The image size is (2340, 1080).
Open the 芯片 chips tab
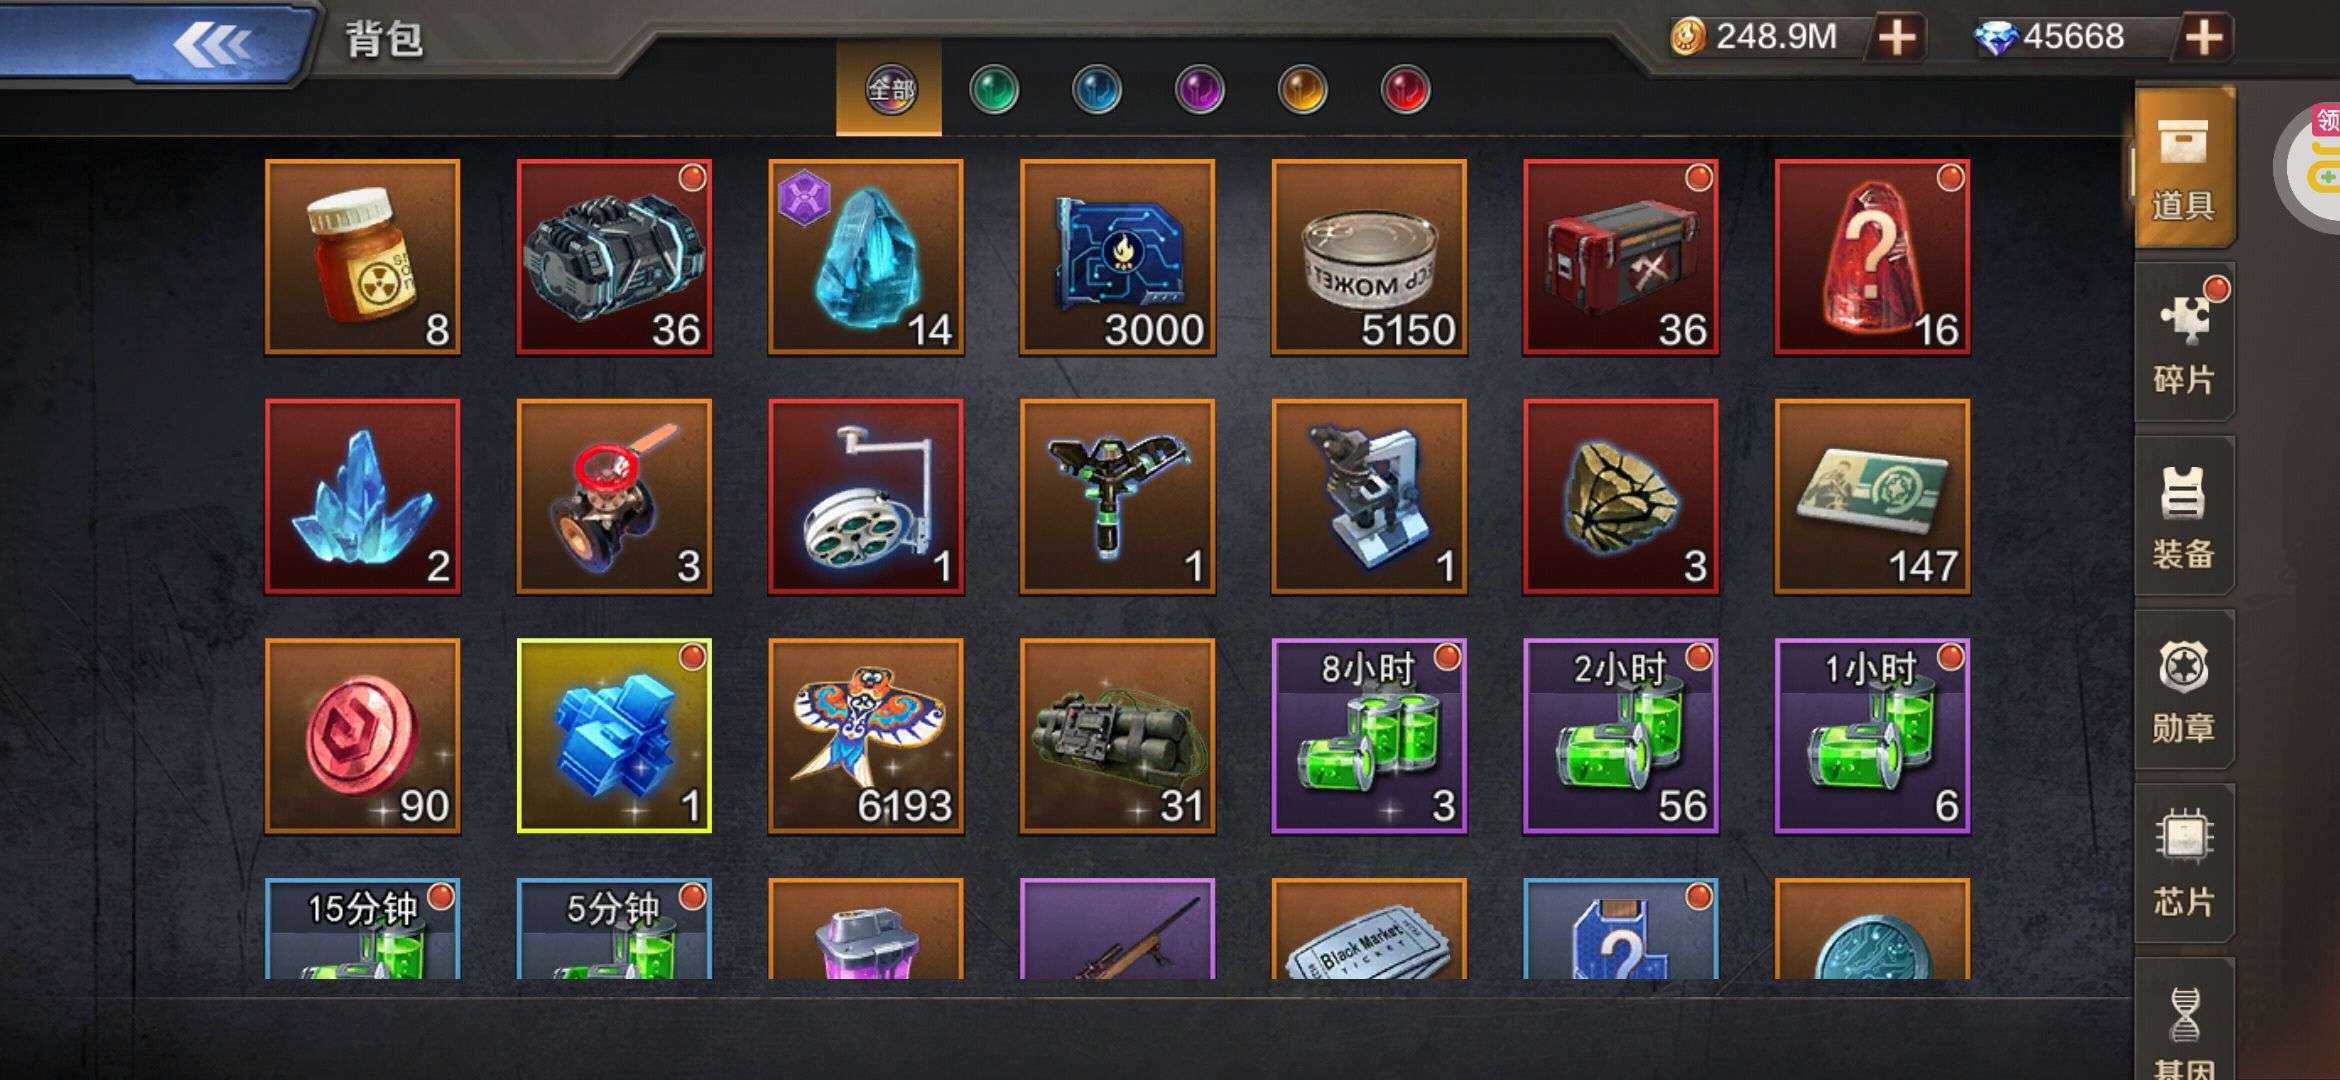(x=2184, y=864)
